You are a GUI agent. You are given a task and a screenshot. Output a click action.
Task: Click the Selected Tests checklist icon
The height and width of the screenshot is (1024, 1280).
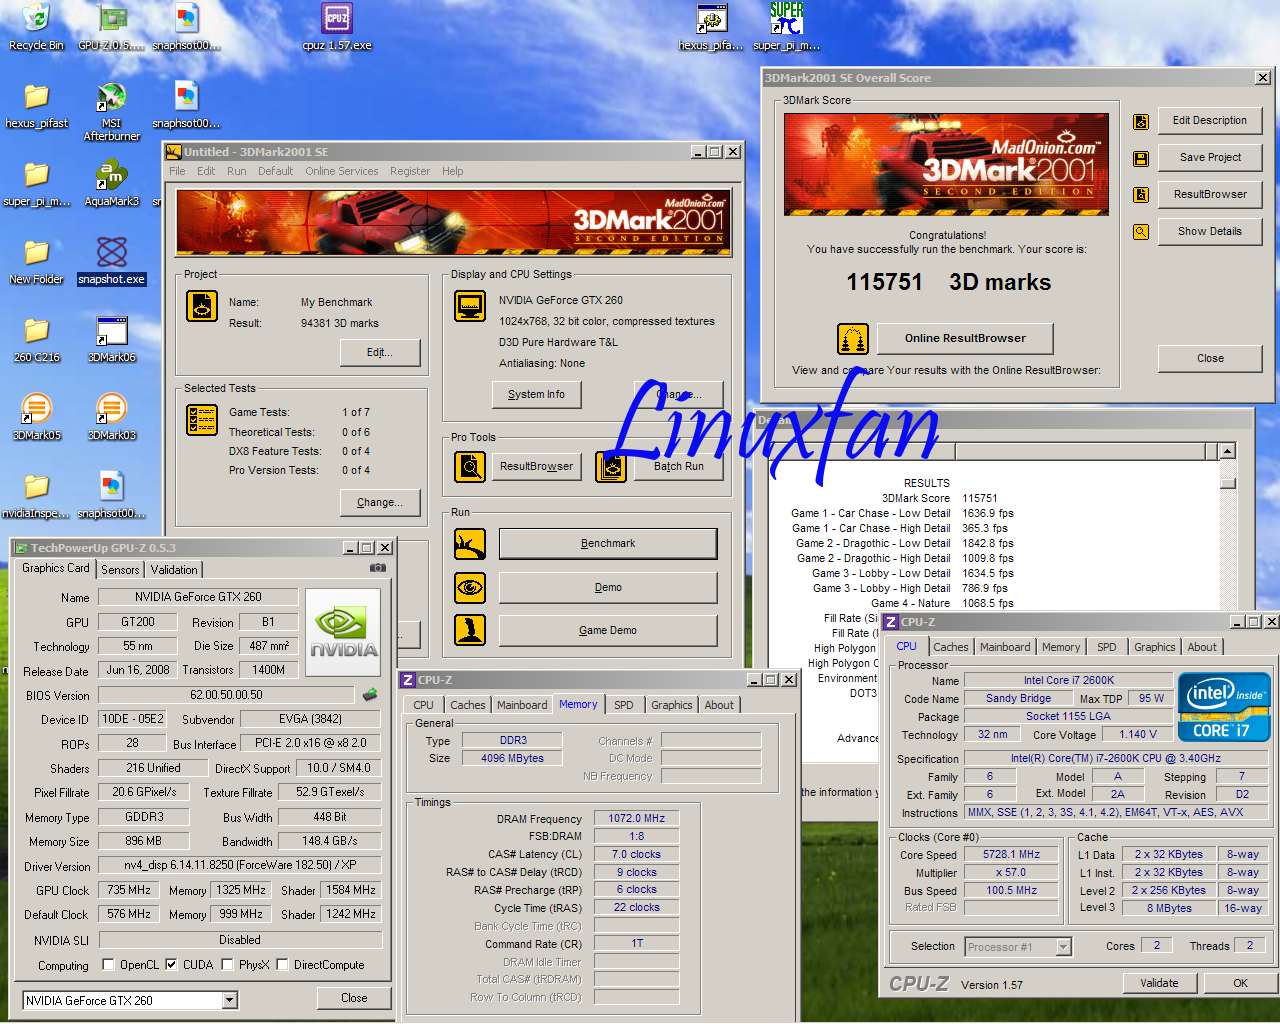coord(202,420)
